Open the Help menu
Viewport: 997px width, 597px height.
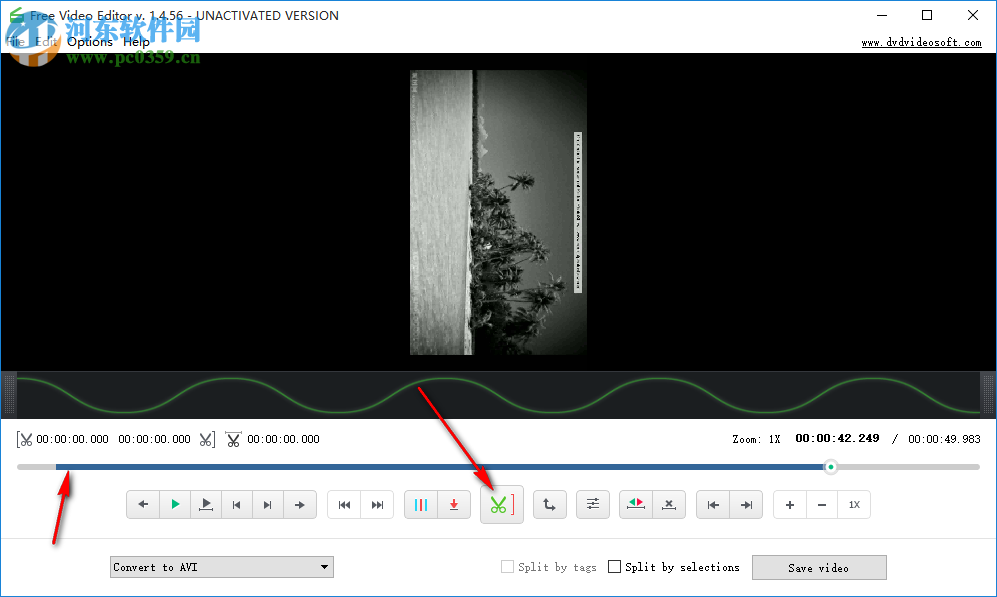click(136, 41)
